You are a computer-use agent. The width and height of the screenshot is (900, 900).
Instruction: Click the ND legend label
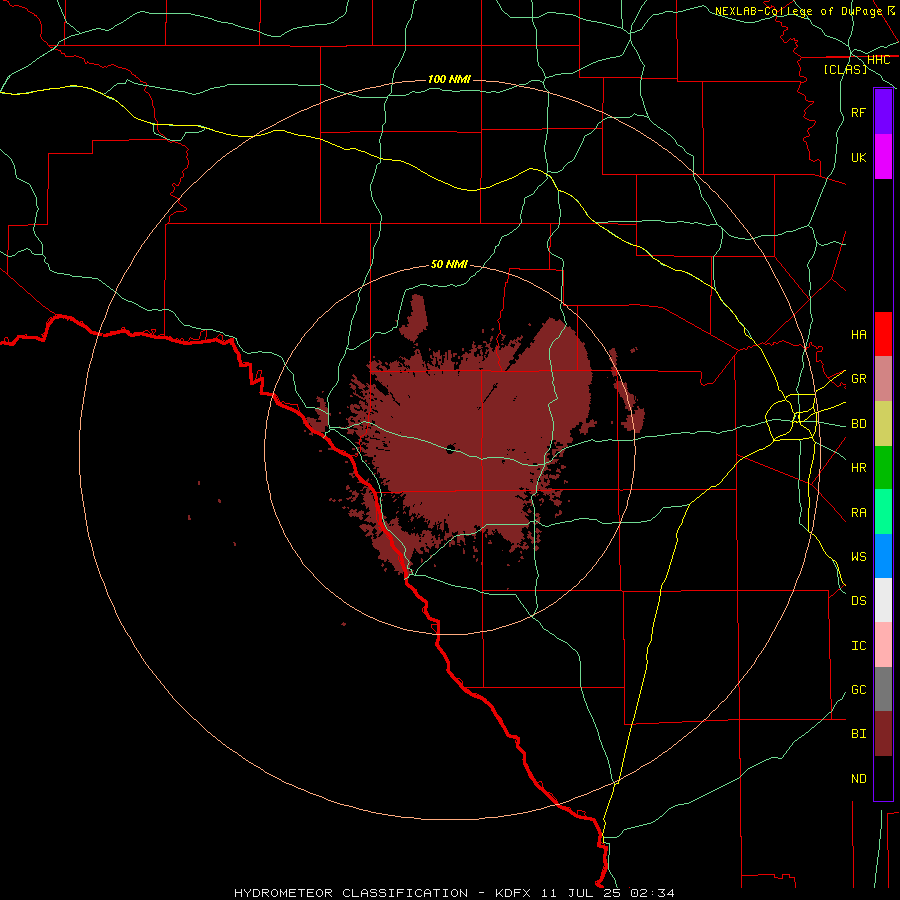coord(858,779)
